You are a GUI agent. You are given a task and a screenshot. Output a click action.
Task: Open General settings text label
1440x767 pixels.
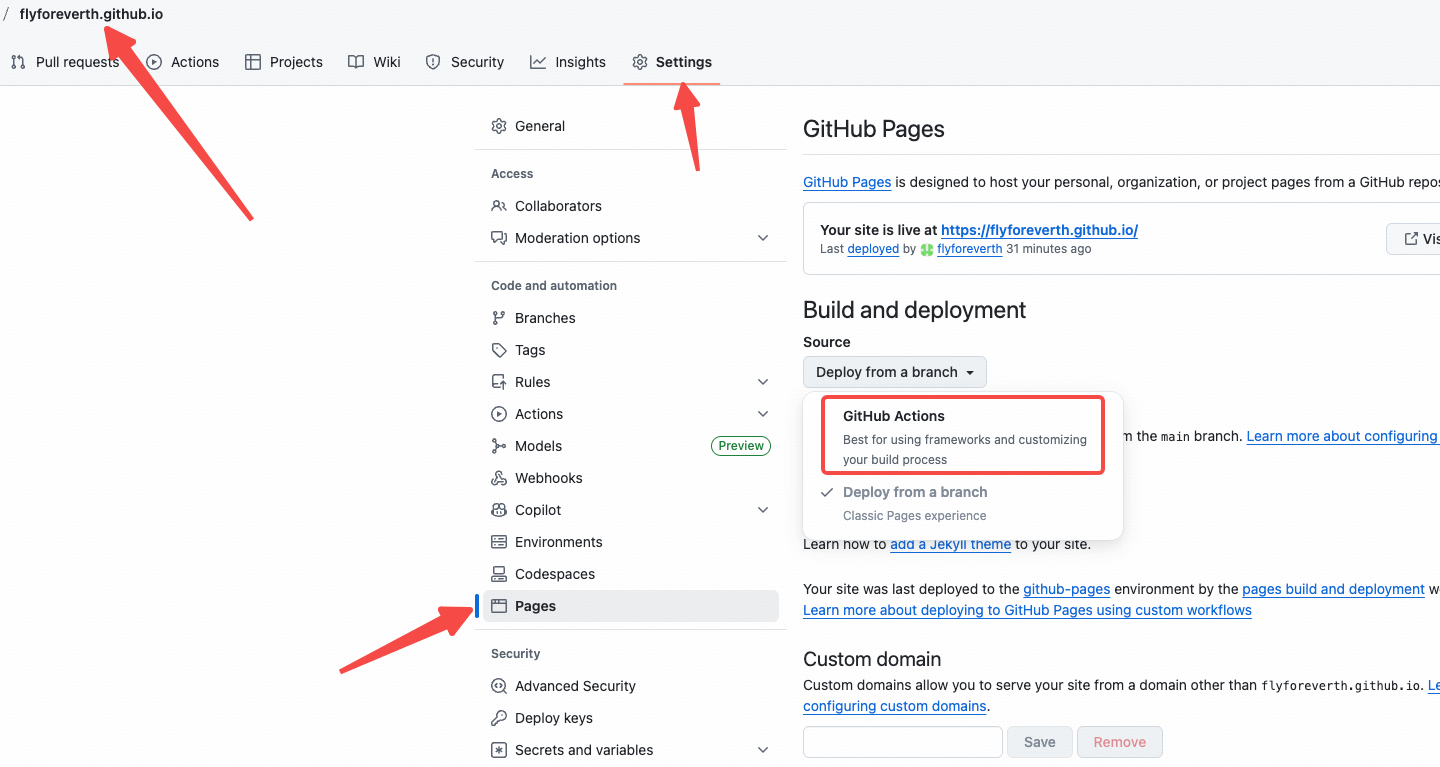pyautogui.click(x=540, y=126)
